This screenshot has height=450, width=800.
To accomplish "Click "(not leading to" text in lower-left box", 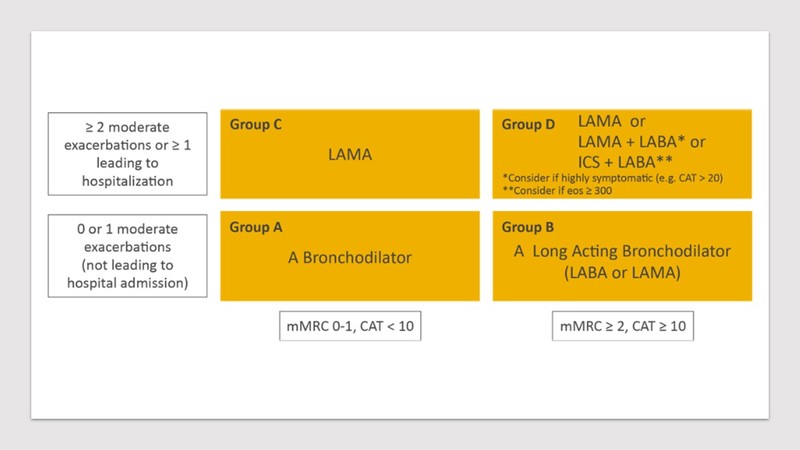I will (x=128, y=264).
